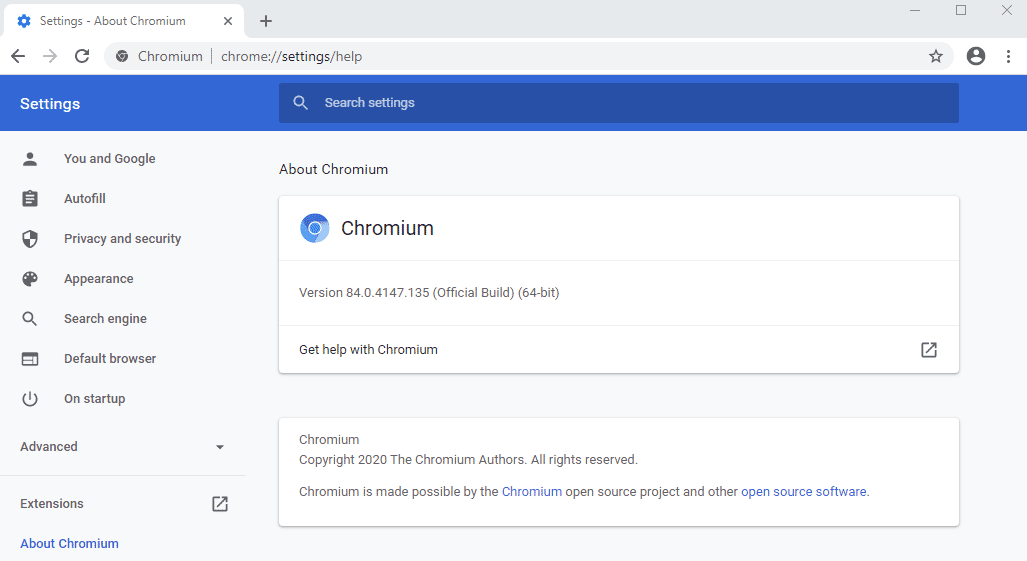
Task: Go to Autofill settings
Action: pyautogui.click(x=84, y=199)
